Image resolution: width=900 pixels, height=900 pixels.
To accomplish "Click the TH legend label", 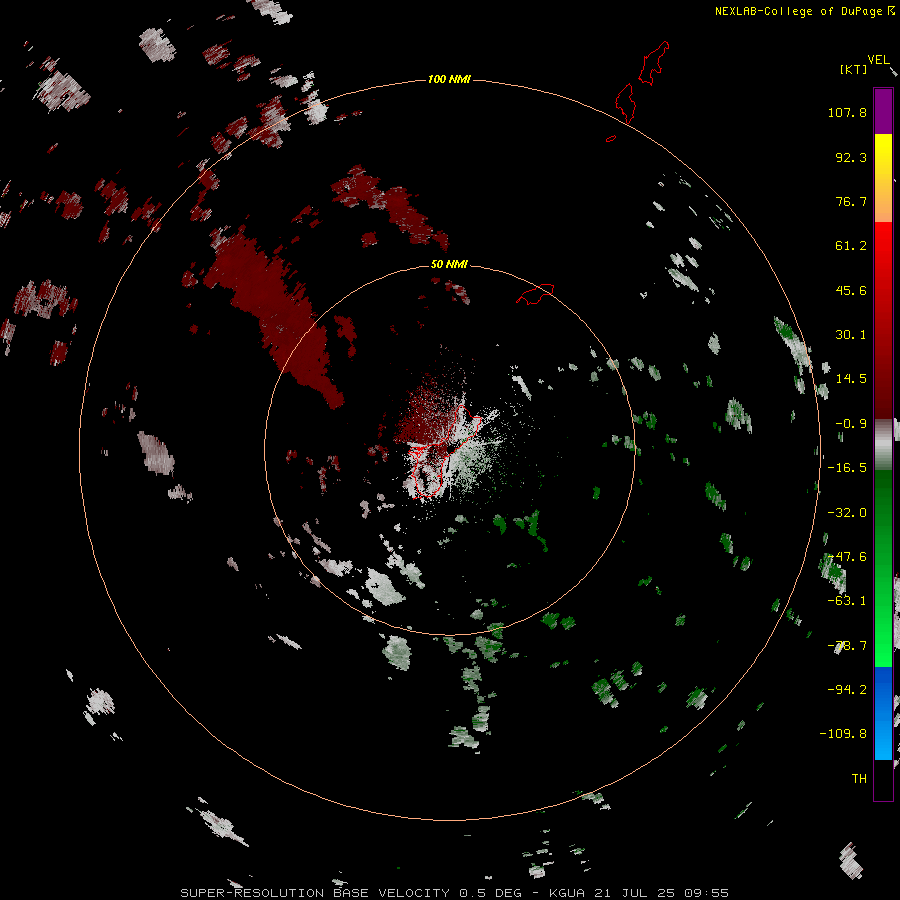I will click(x=859, y=778).
